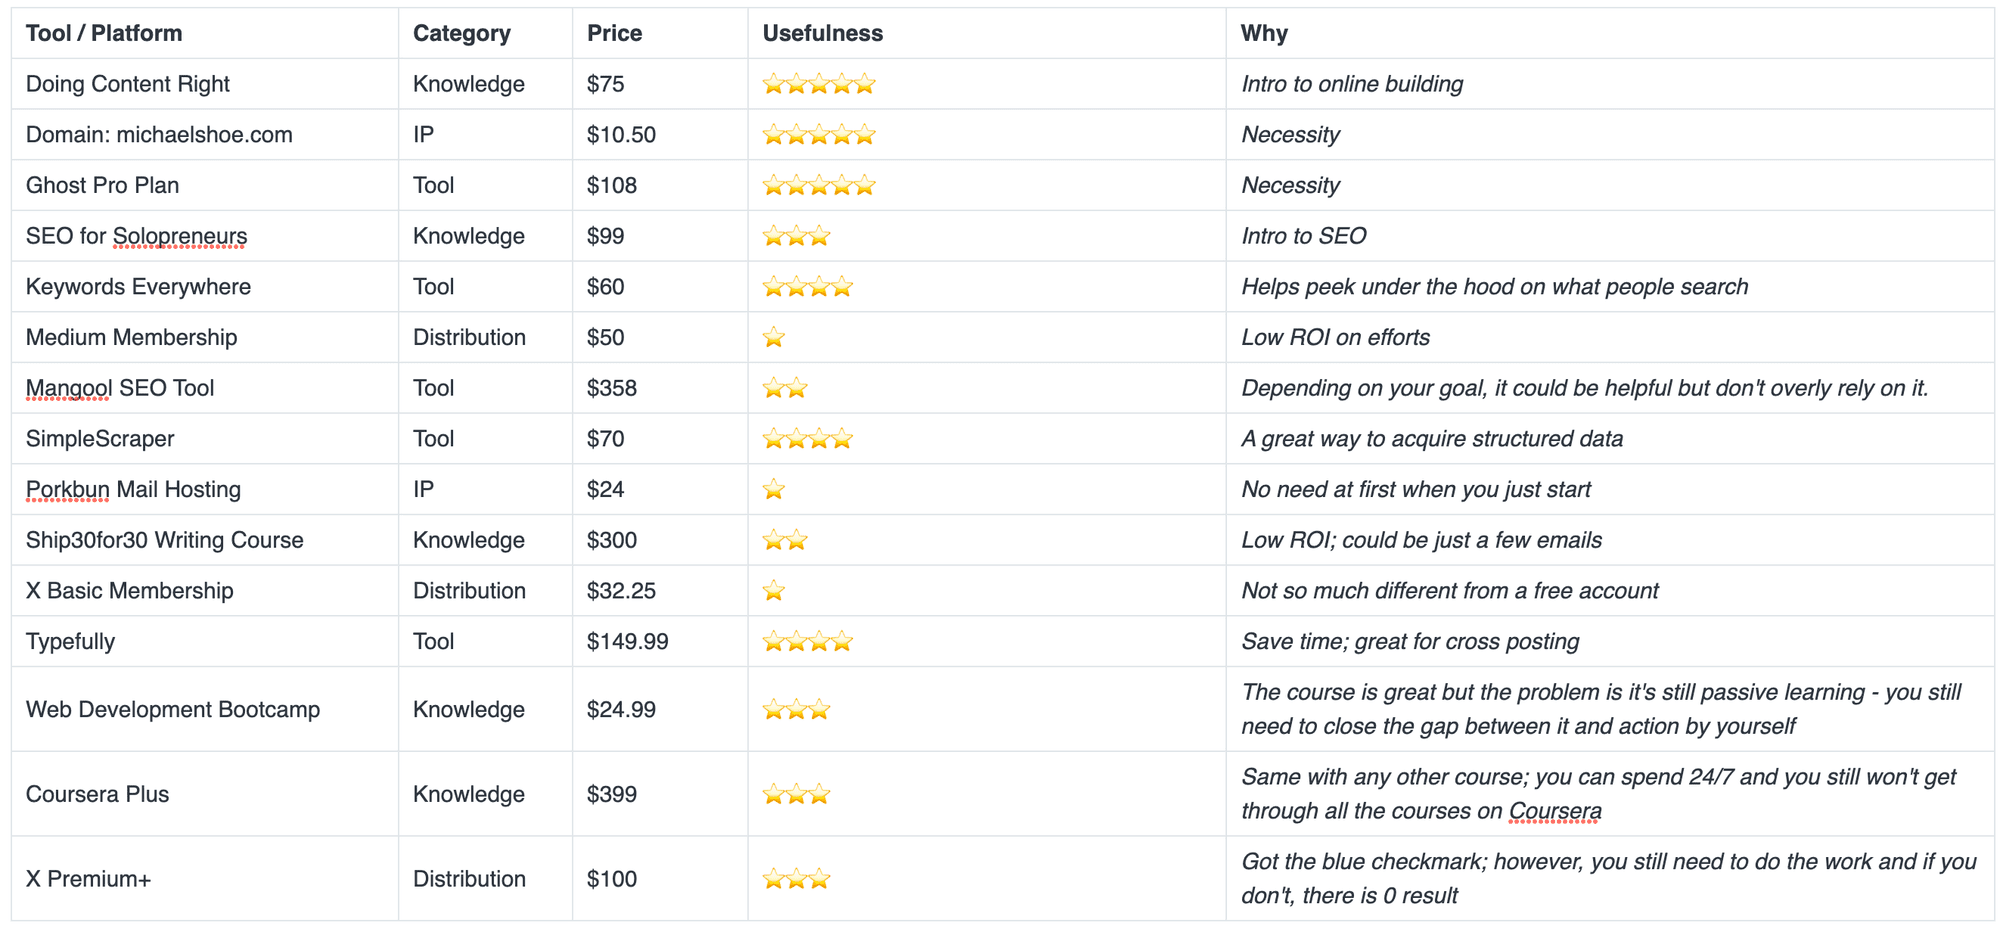
Task: Click the four-star rating beside Typefully
Action: (807, 642)
